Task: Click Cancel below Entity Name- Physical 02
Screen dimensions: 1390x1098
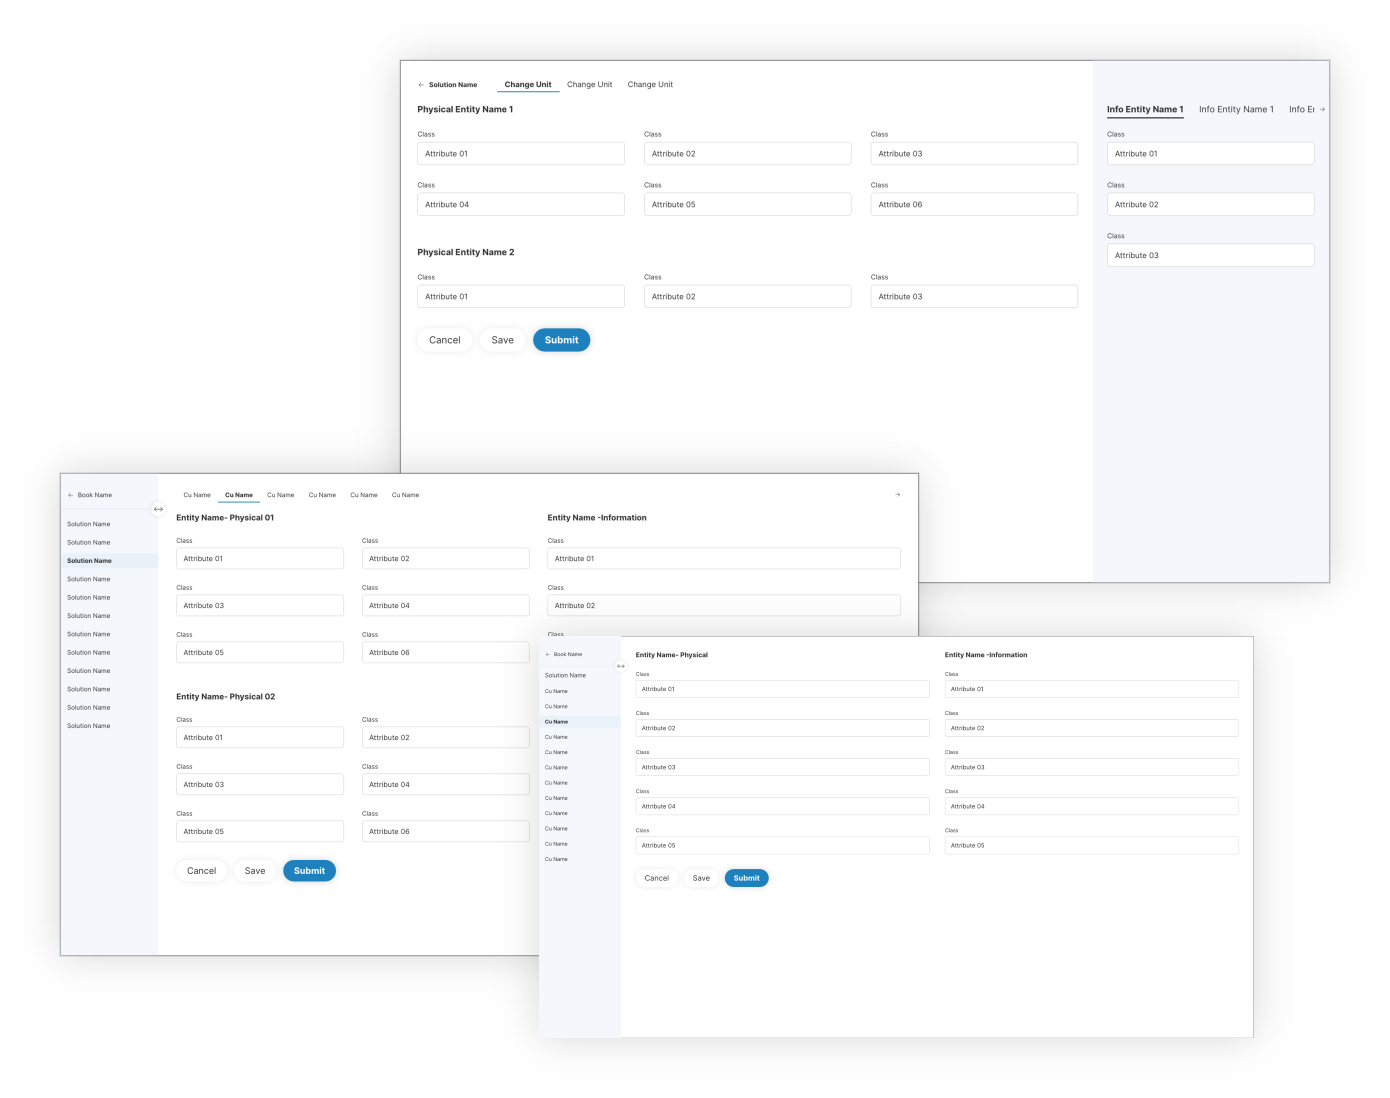Action: point(202,871)
